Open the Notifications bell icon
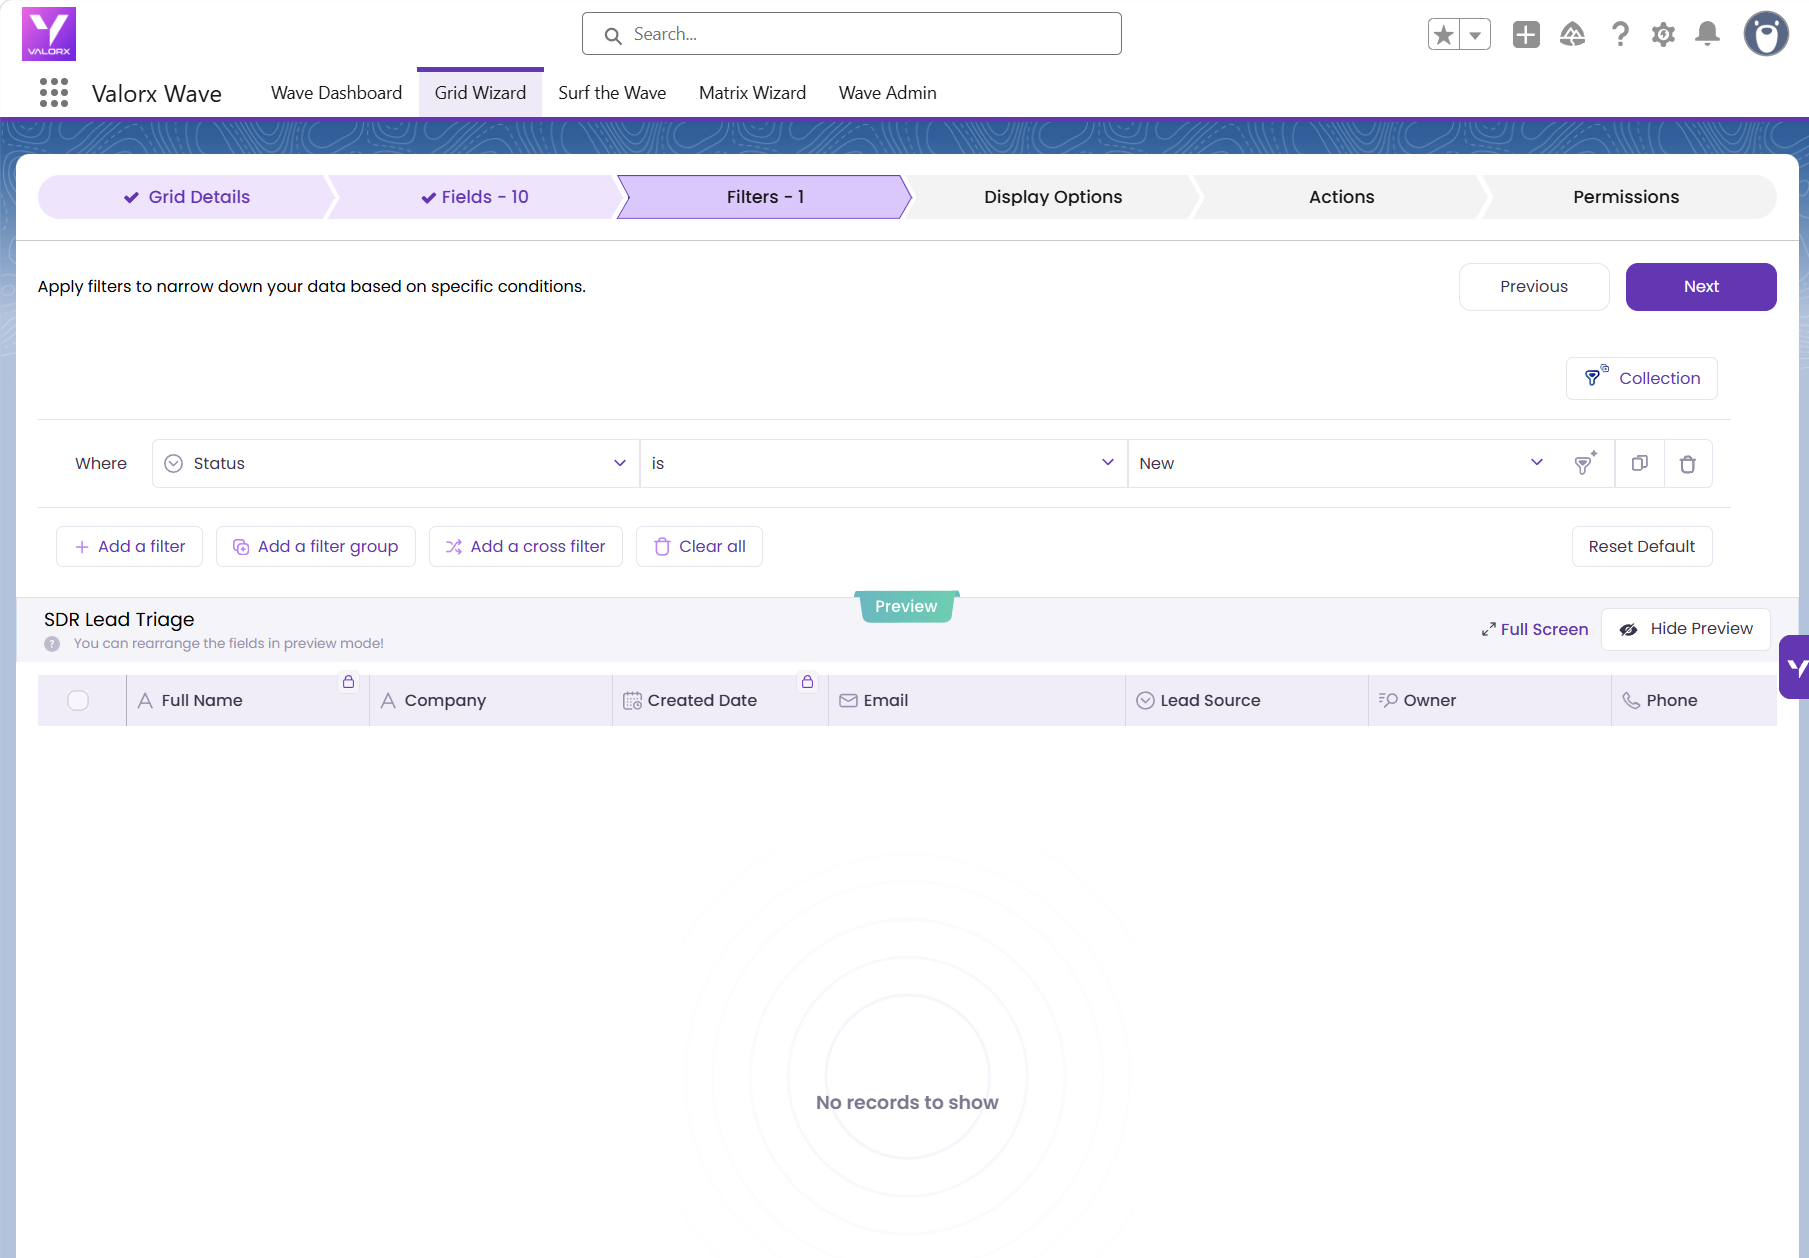Viewport: 1809px width, 1258px height. pos(1708,35)
